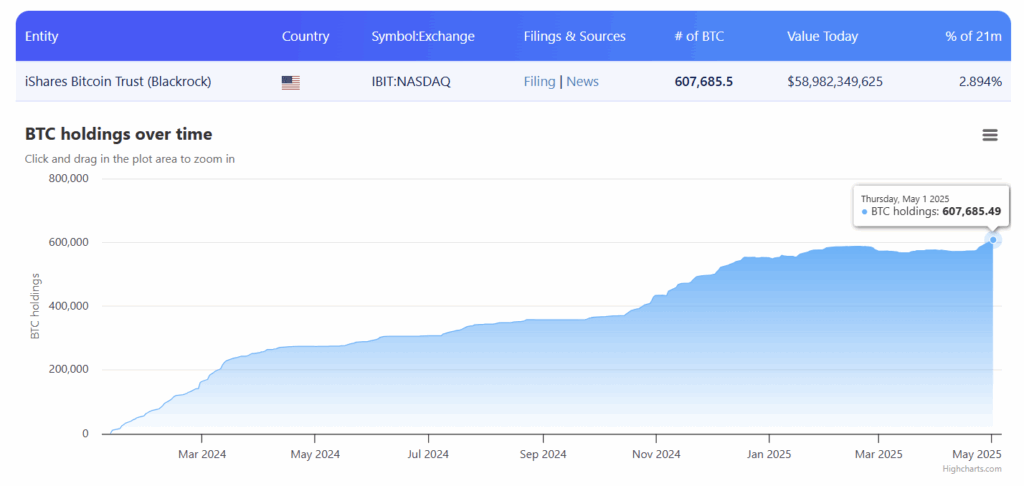The width and height of the screenshot is (1024, 486).
Task: Click the Filings & Sources column header
Action: click(x=574, y=36)
